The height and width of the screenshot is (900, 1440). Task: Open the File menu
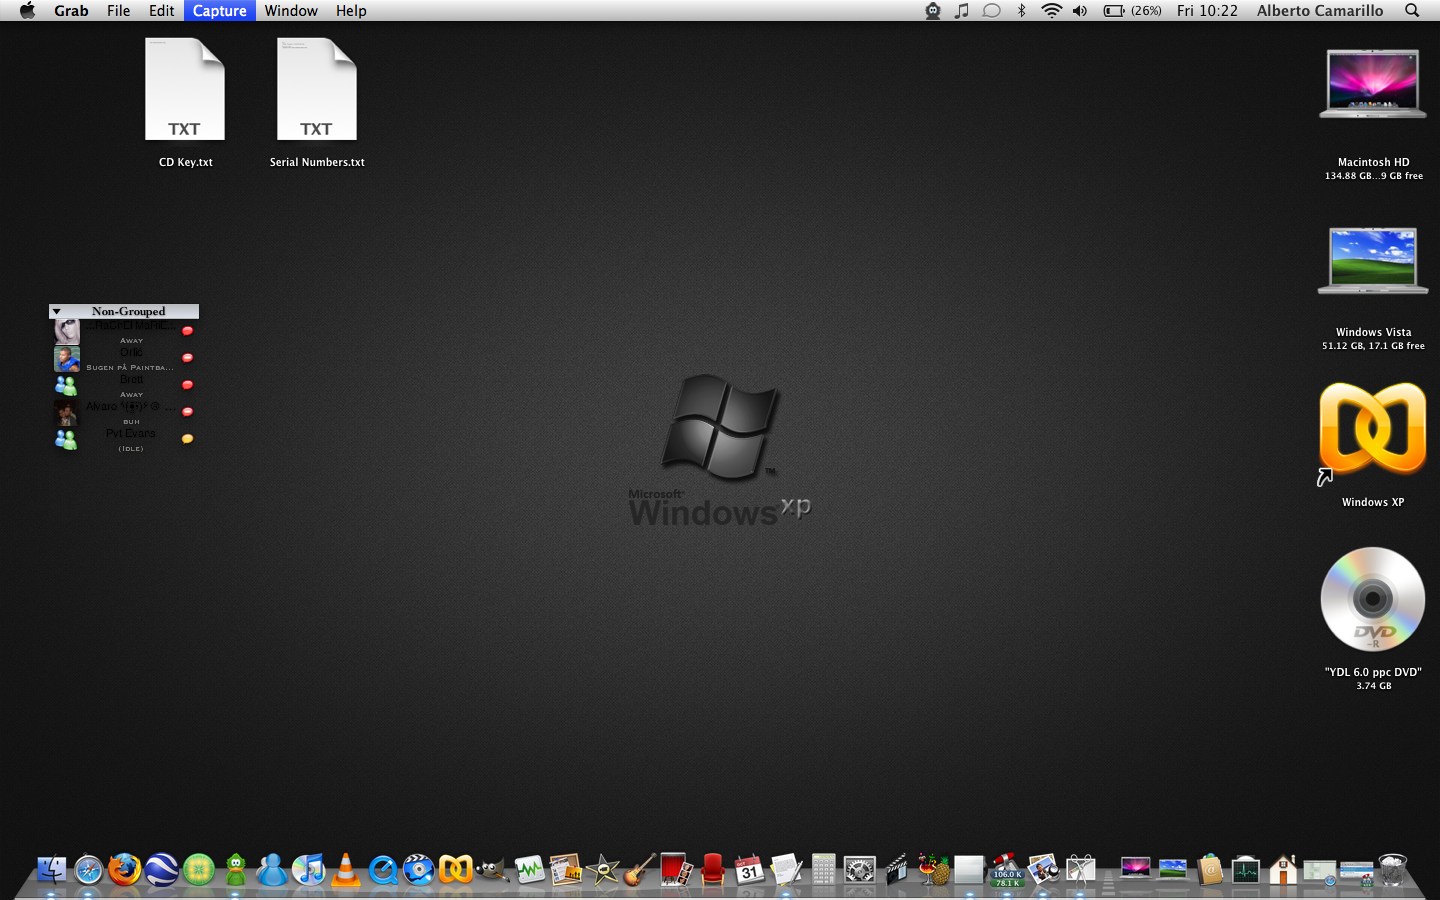[x=118, y=11]
